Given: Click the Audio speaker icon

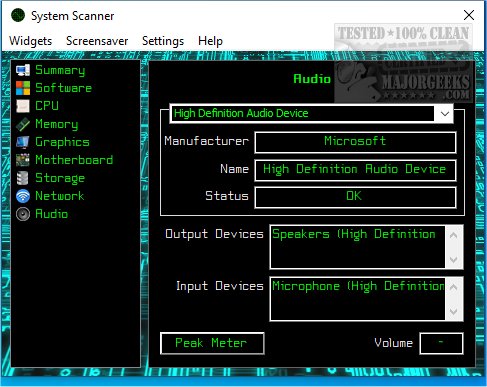Looking at the screenshot, I should (x=23, y=214).
